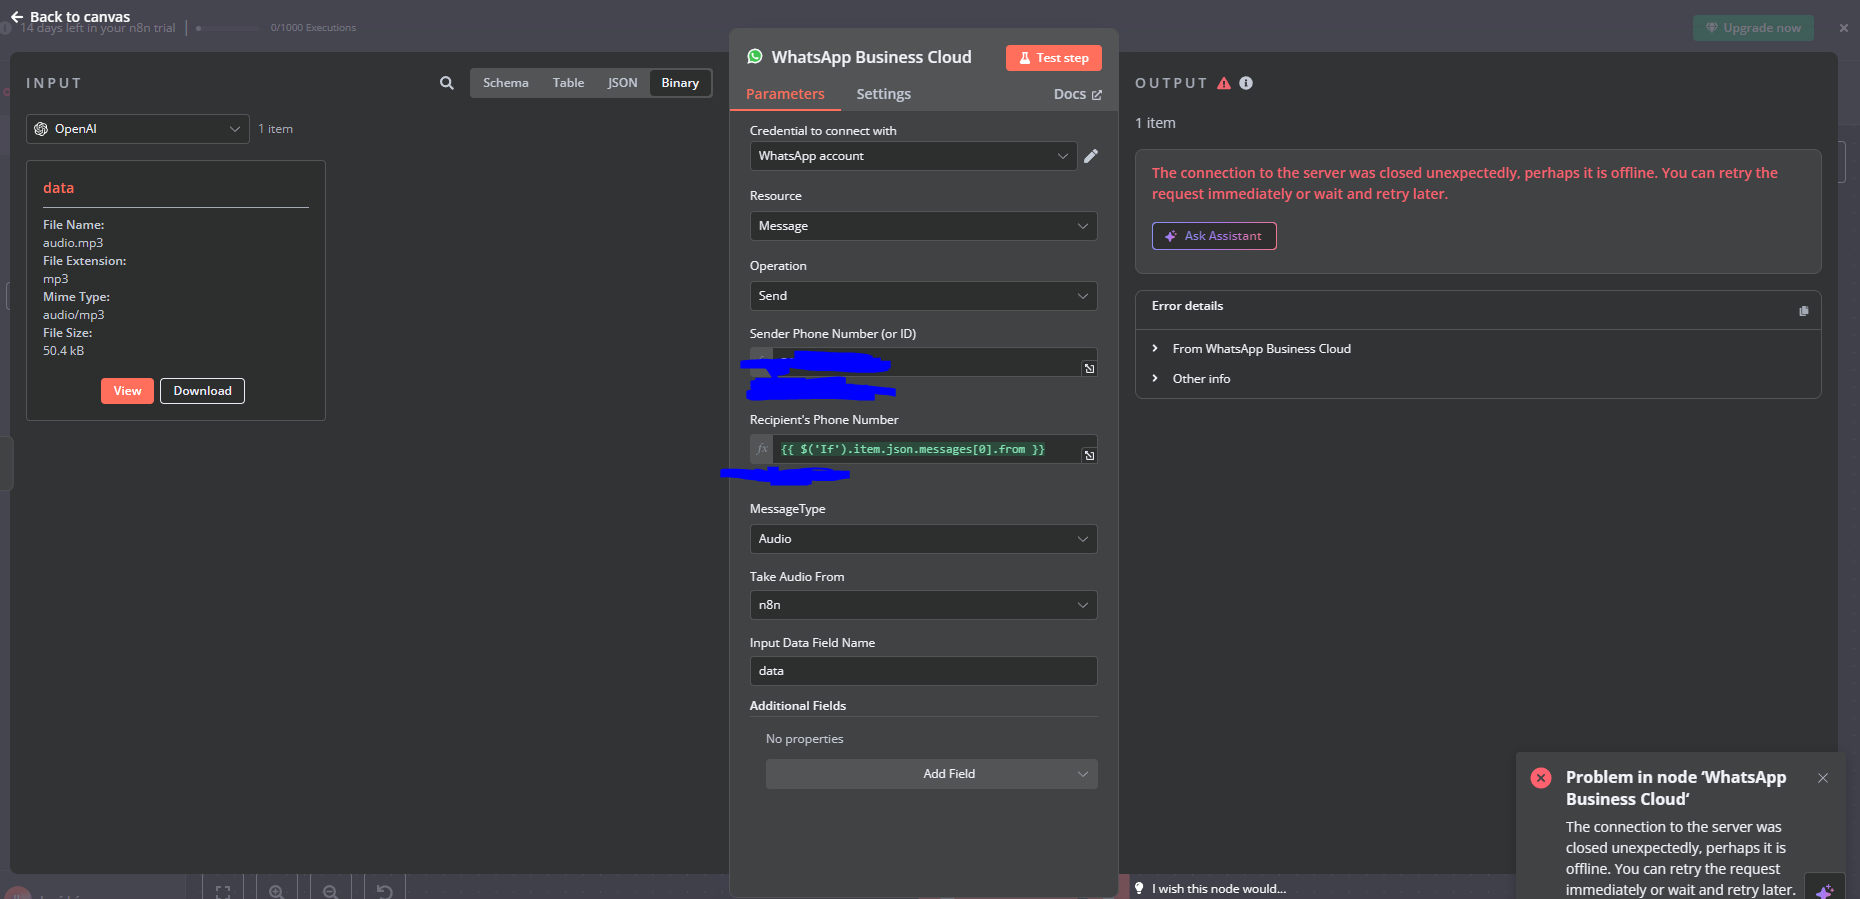The image size is (1860, 899).
Task: Open OpenAI input node dropdown
Action: point(138,129)
